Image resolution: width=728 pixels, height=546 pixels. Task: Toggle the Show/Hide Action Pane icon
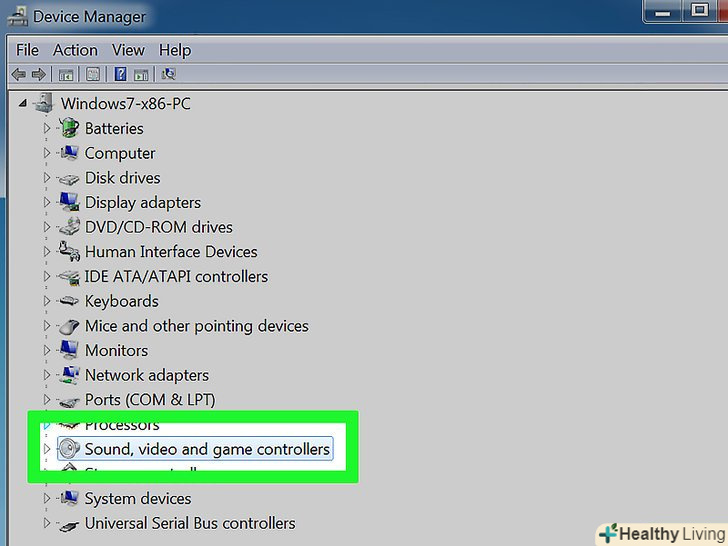141,74
